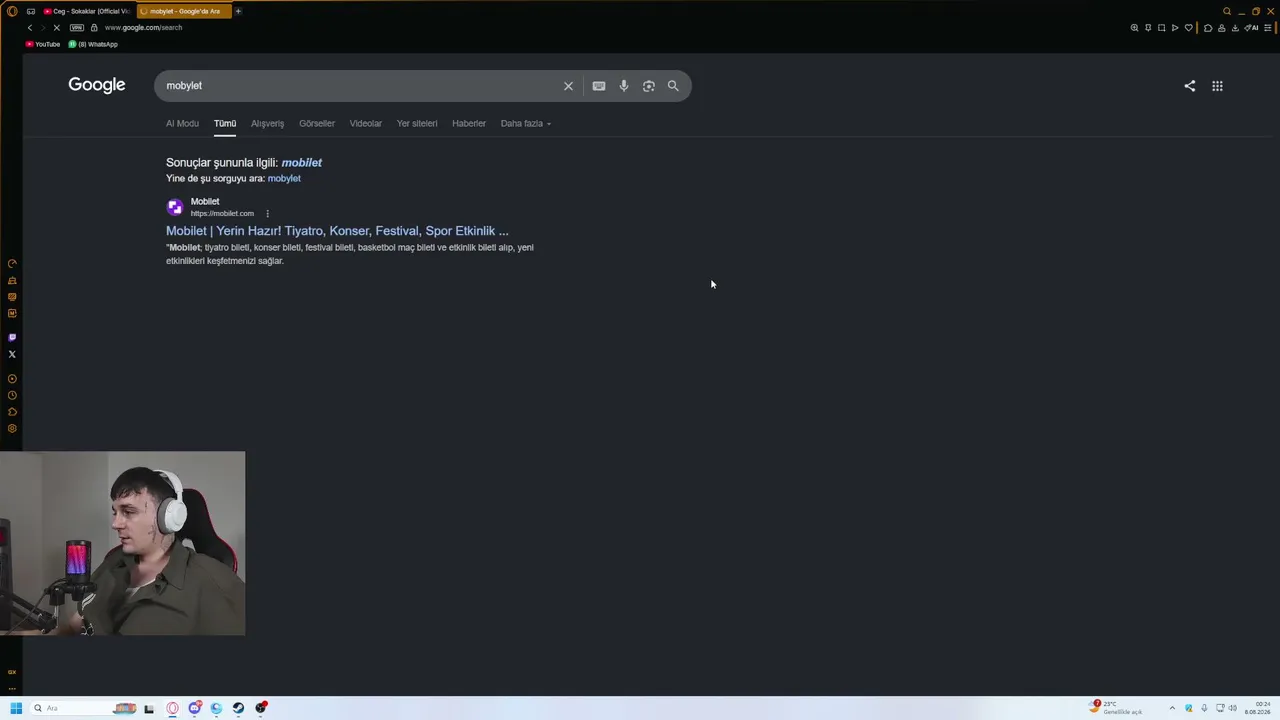Image resolution: width=1280 pixels, height=720 pixels.
Task: Open the Google apps grid
Action: pos(1217,86)
